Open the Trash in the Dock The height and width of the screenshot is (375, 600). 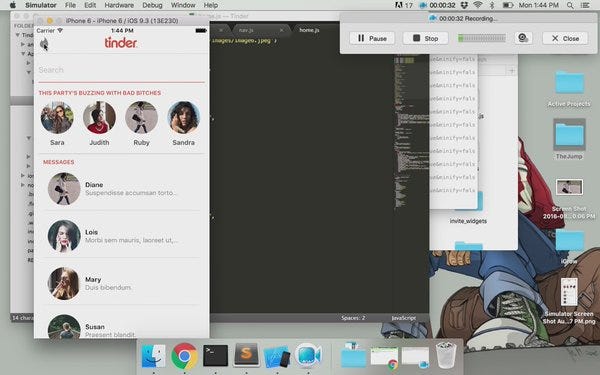click(446, 355)
